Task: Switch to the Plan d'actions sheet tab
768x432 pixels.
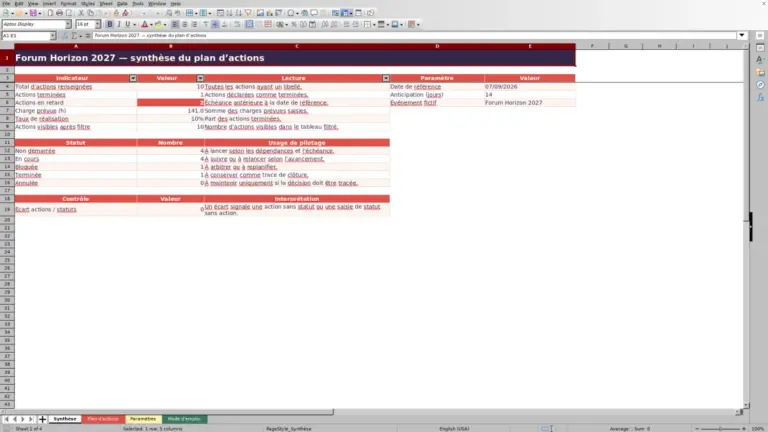Action: 103,419
